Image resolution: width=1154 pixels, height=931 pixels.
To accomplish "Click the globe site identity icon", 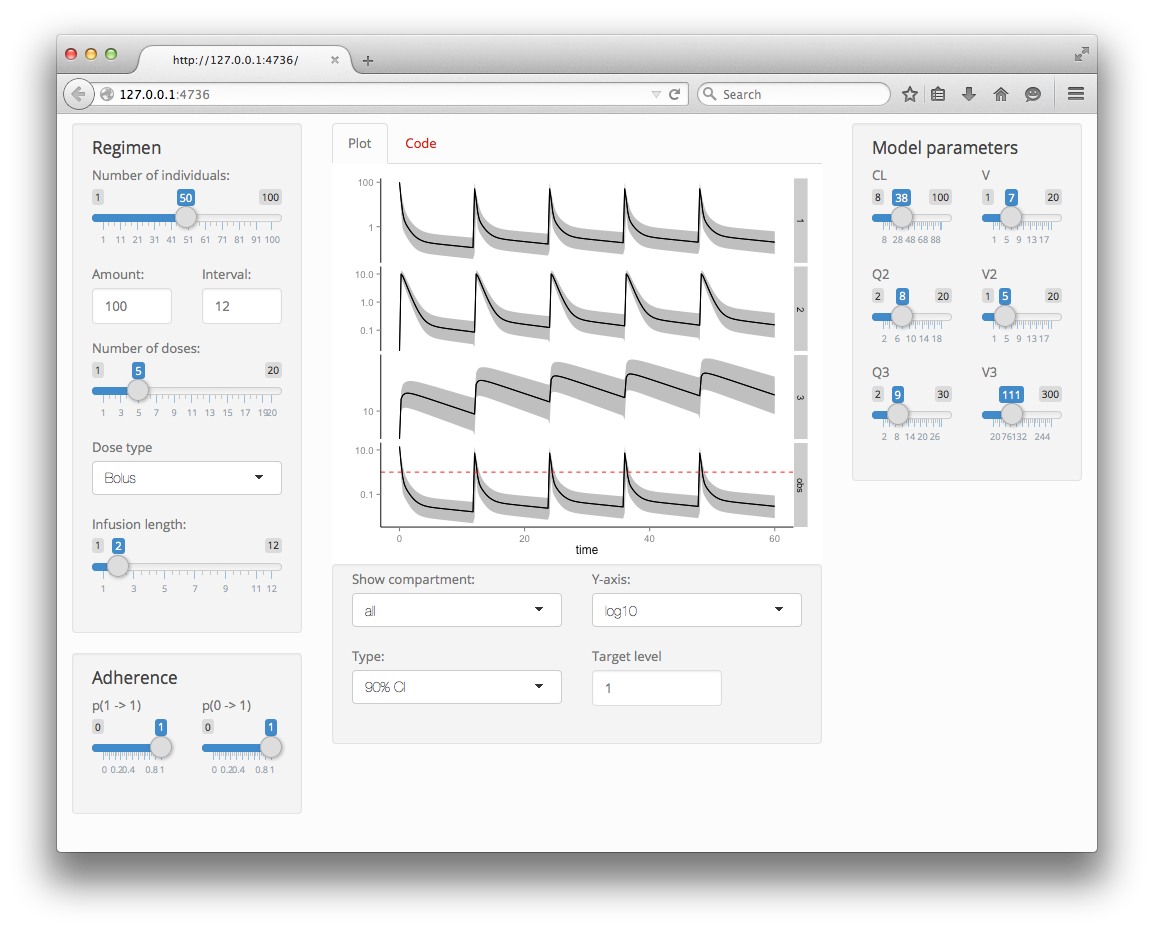I will click(107, 94).
